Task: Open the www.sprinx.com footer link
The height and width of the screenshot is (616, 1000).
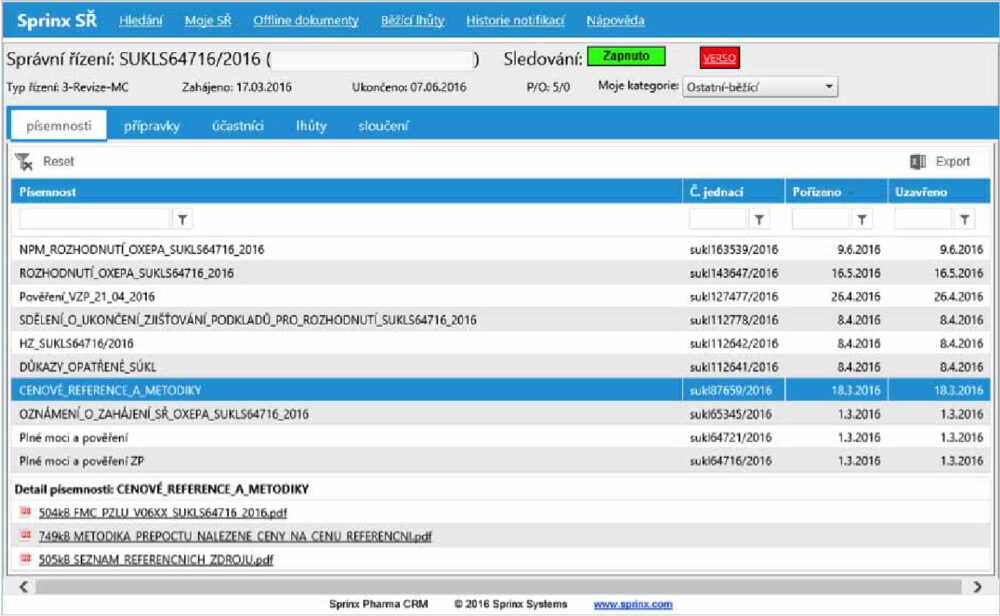Action: [632, 604]
